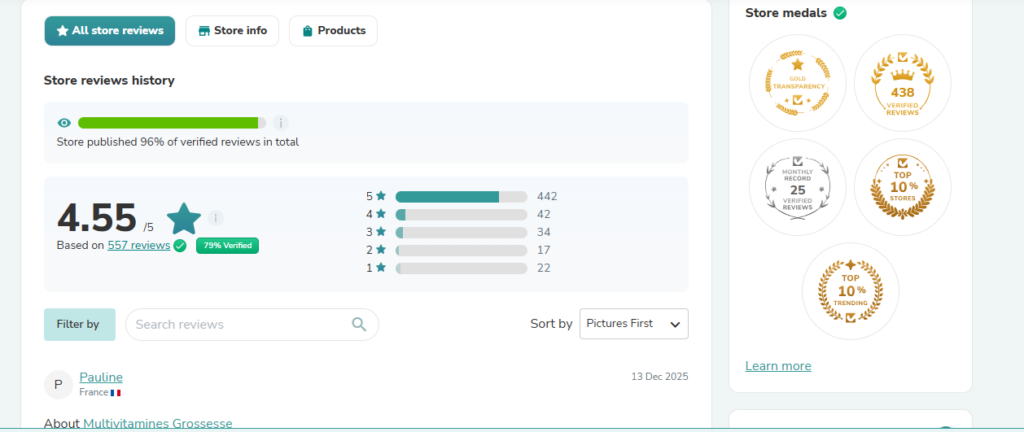Click info icon next to 4.55 rating
Screen dimensions: 1024x432
click(x=216, y=218)
